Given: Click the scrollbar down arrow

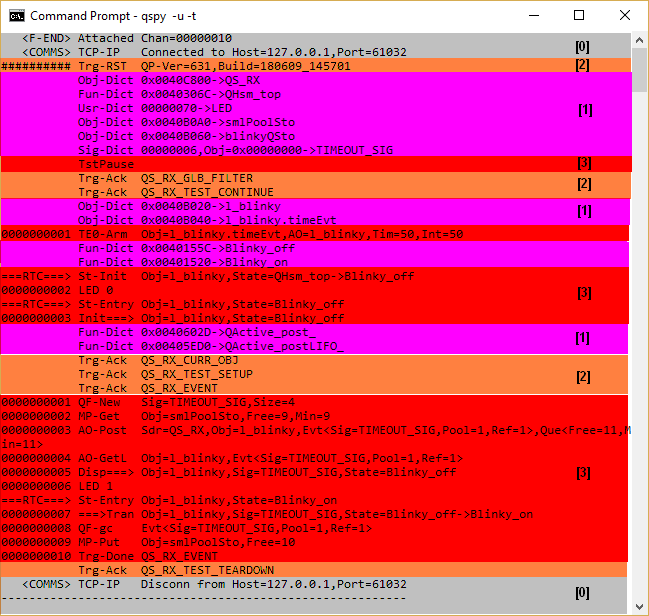Looking at the screenshot, I should (639, 607).
